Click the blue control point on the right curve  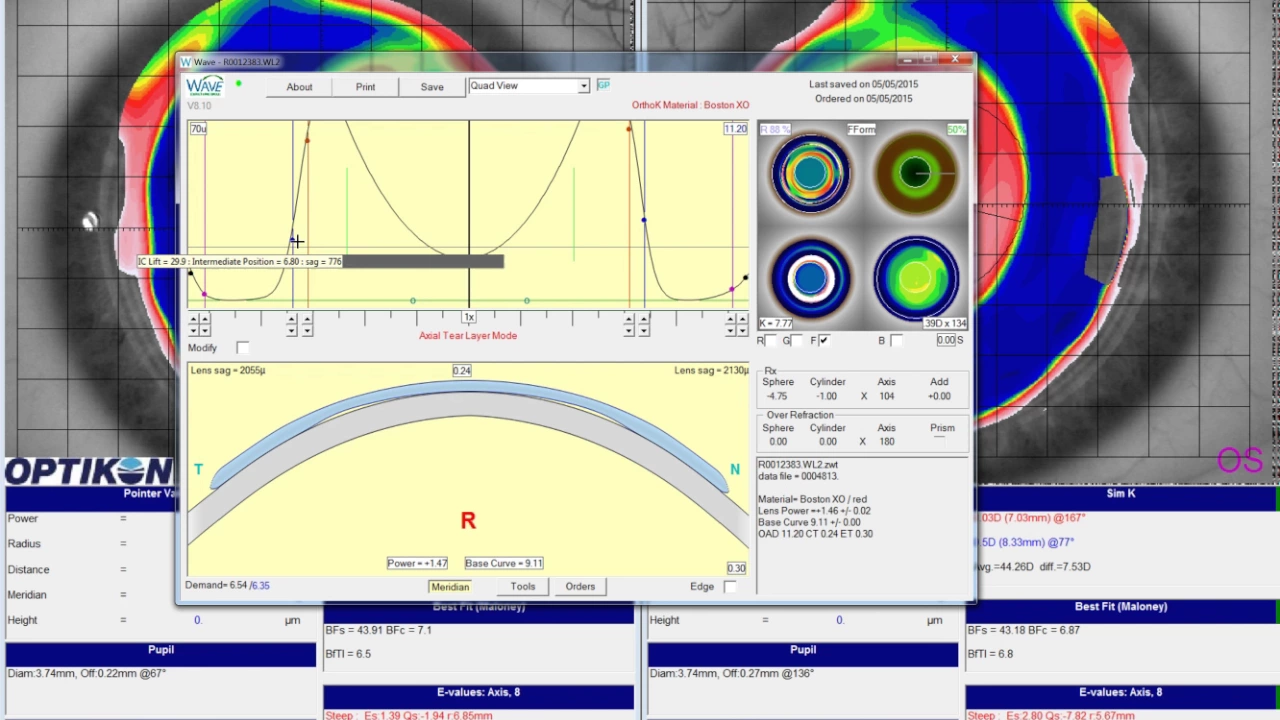(644, 220)
